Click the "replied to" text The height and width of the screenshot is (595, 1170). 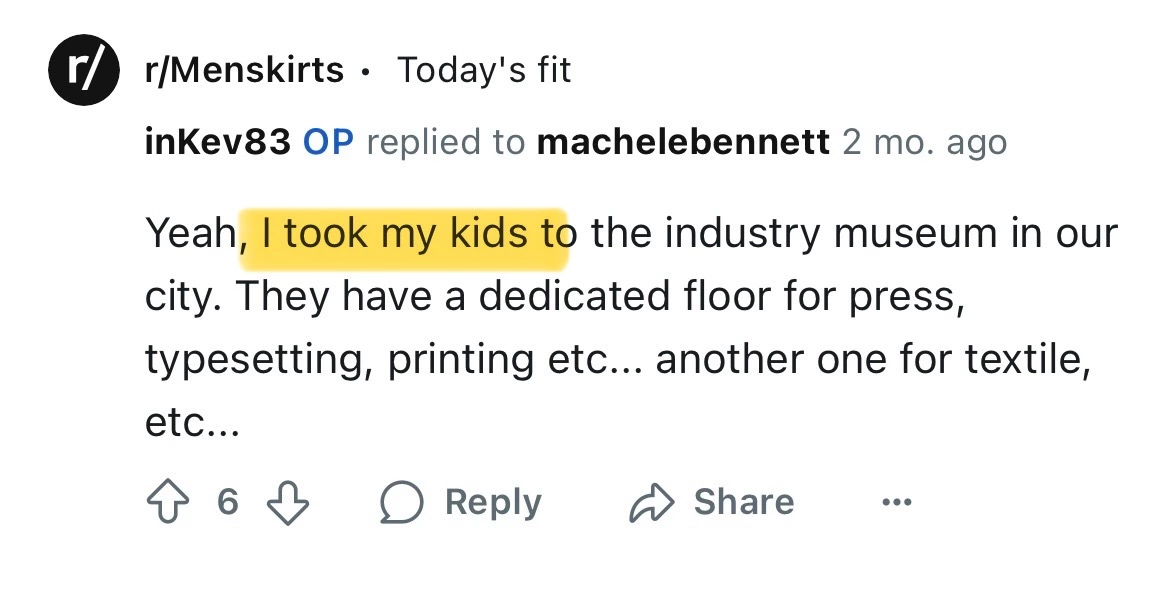445,142
